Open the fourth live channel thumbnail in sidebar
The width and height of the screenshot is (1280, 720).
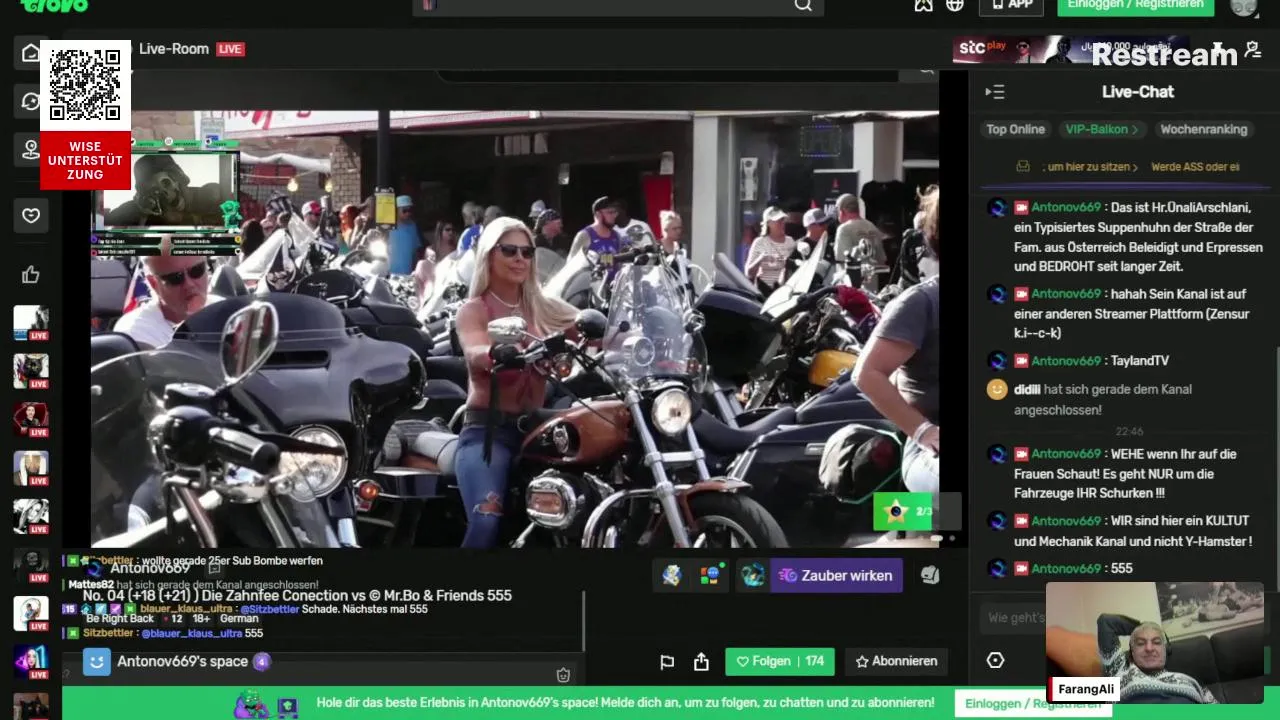pyautogui.click(x=30, y=468)
